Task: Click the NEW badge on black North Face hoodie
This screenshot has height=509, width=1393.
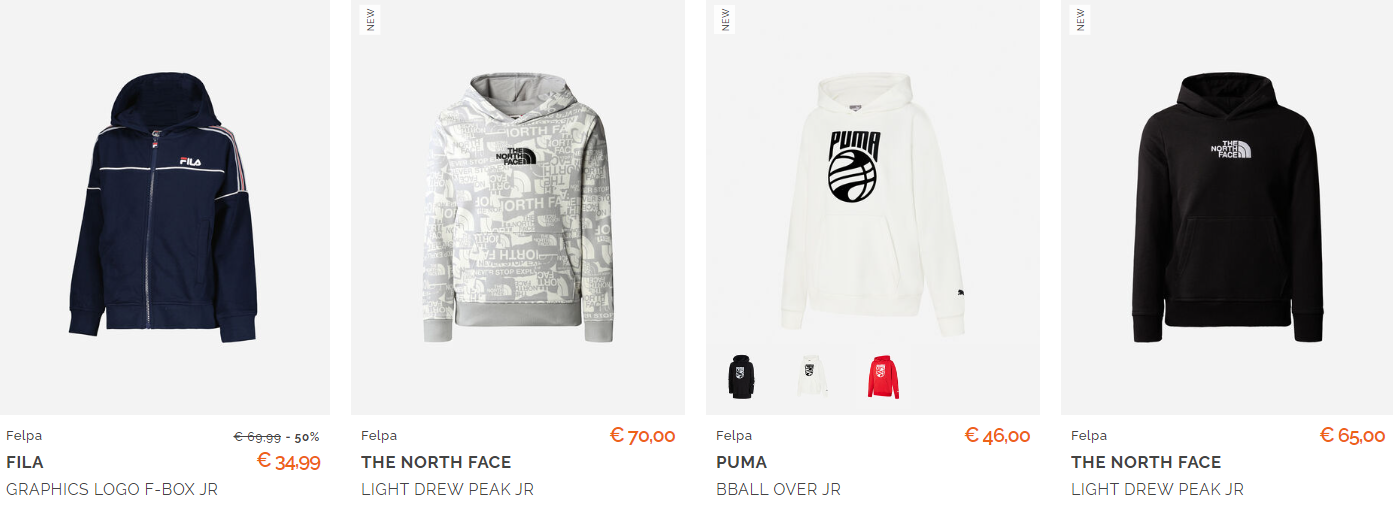Action: click(x=1080, y=20)
